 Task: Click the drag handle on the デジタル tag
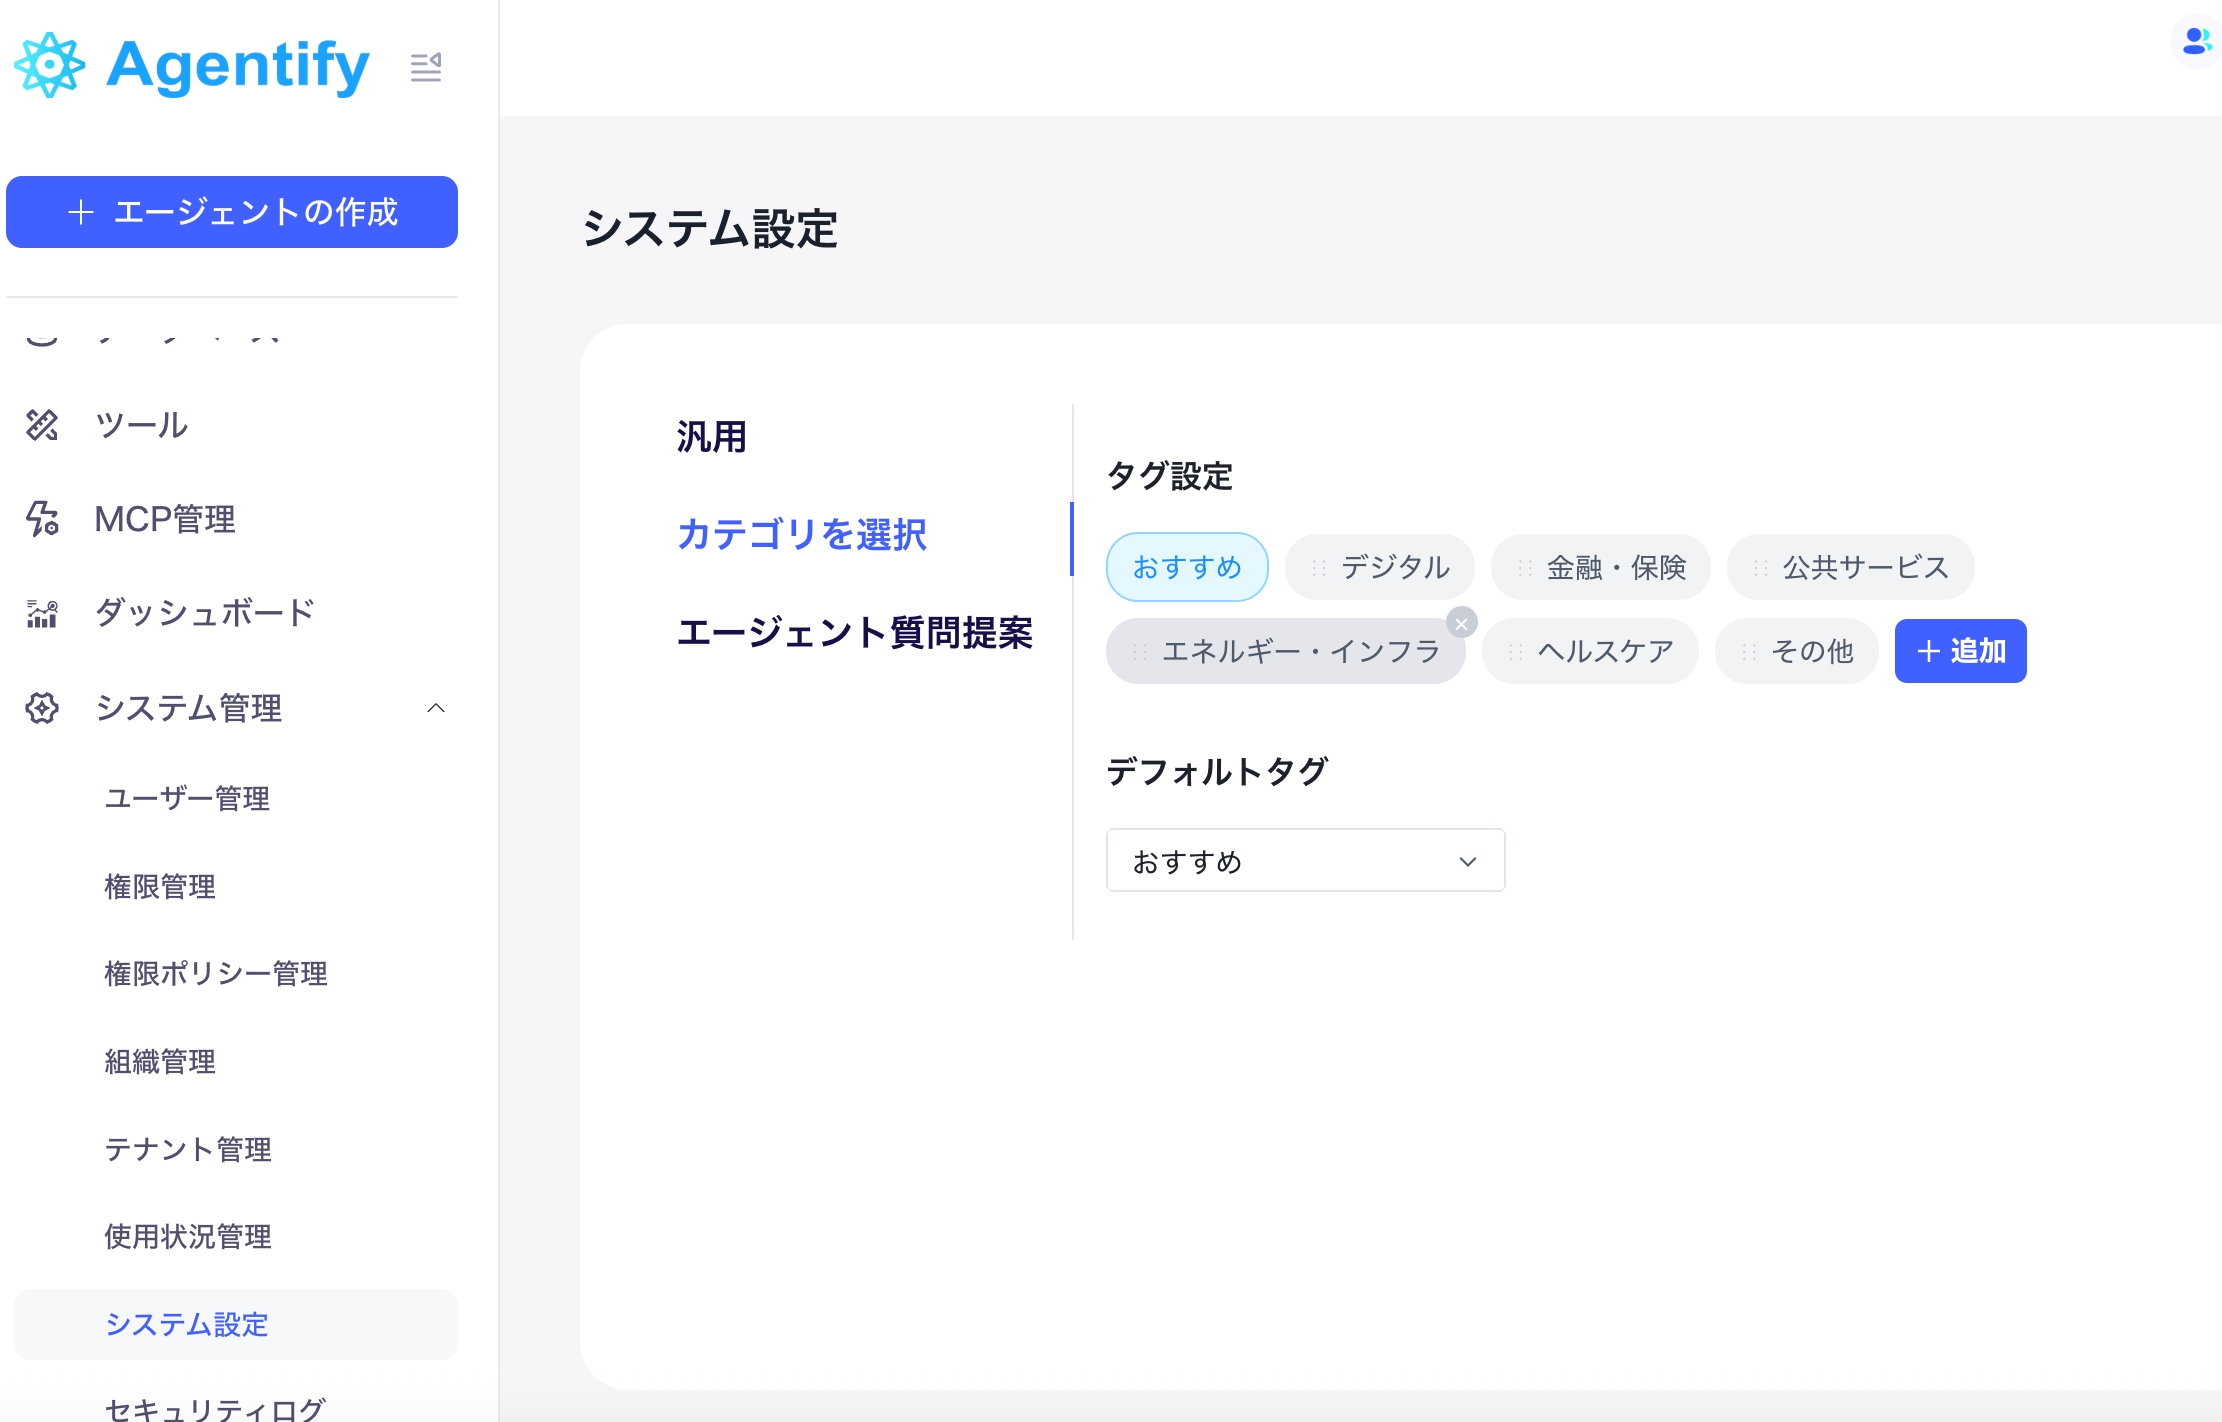tap(1318, 568)
